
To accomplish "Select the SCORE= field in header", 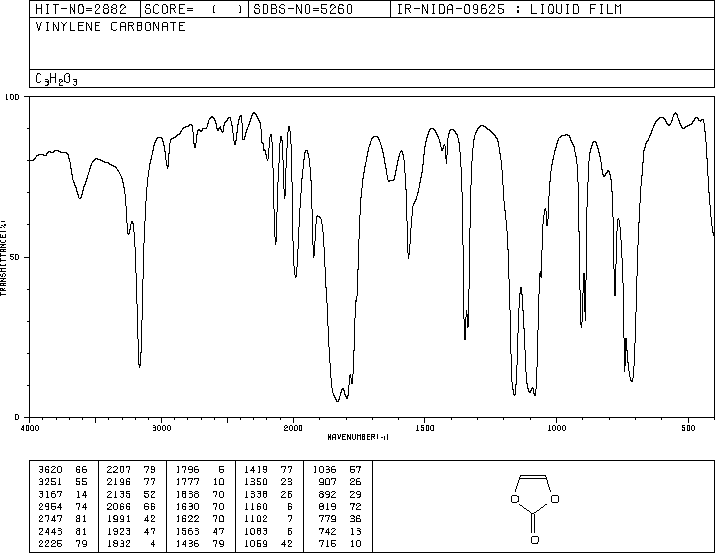I will click(x=194, y=9).
